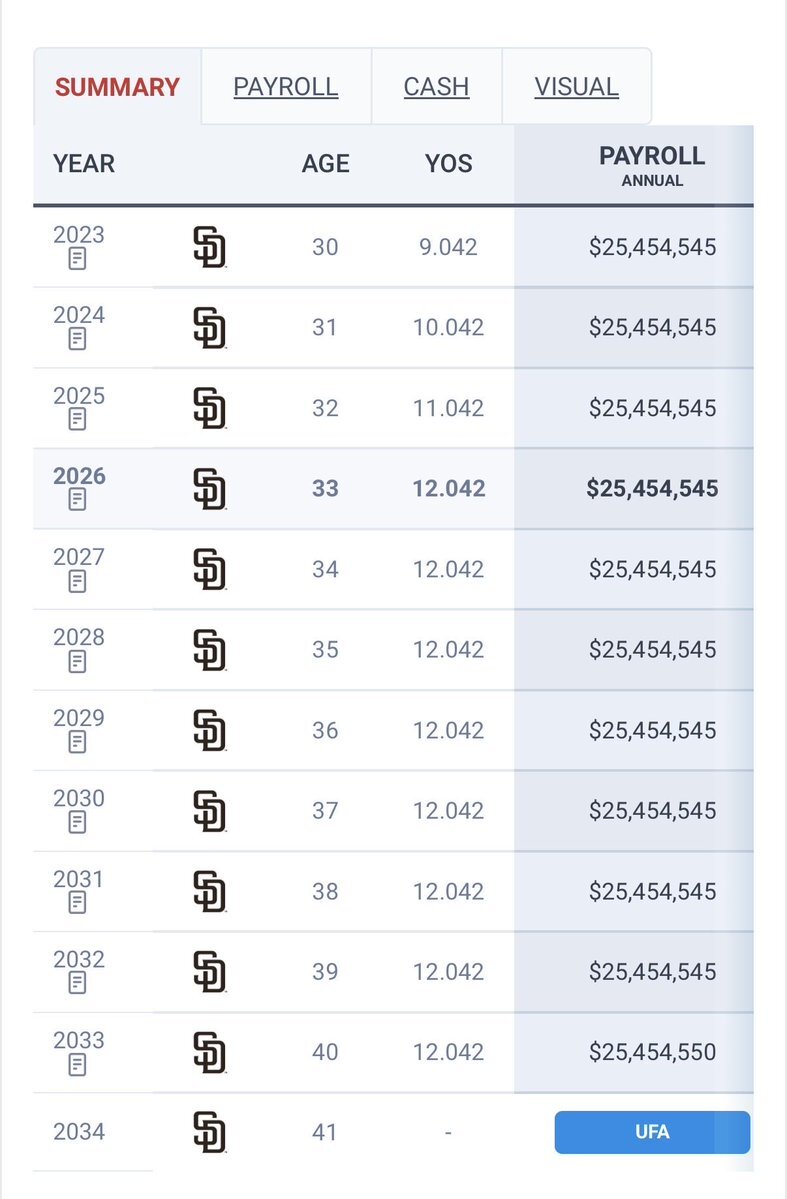
Task: Click the 2024 contract details document icon
Action: point(78,340)
